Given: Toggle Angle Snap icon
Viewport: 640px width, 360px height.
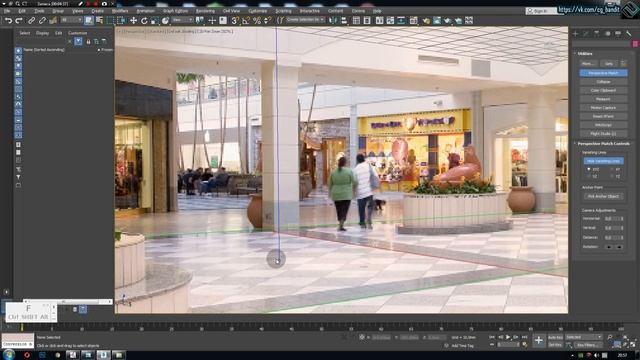Looking at the screenshot, I should 246,20.
